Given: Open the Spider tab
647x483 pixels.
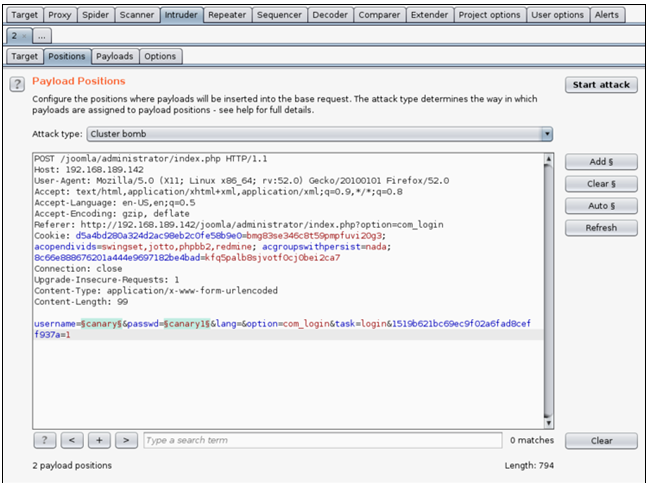Looking at the screenshot, I should 95,15.
